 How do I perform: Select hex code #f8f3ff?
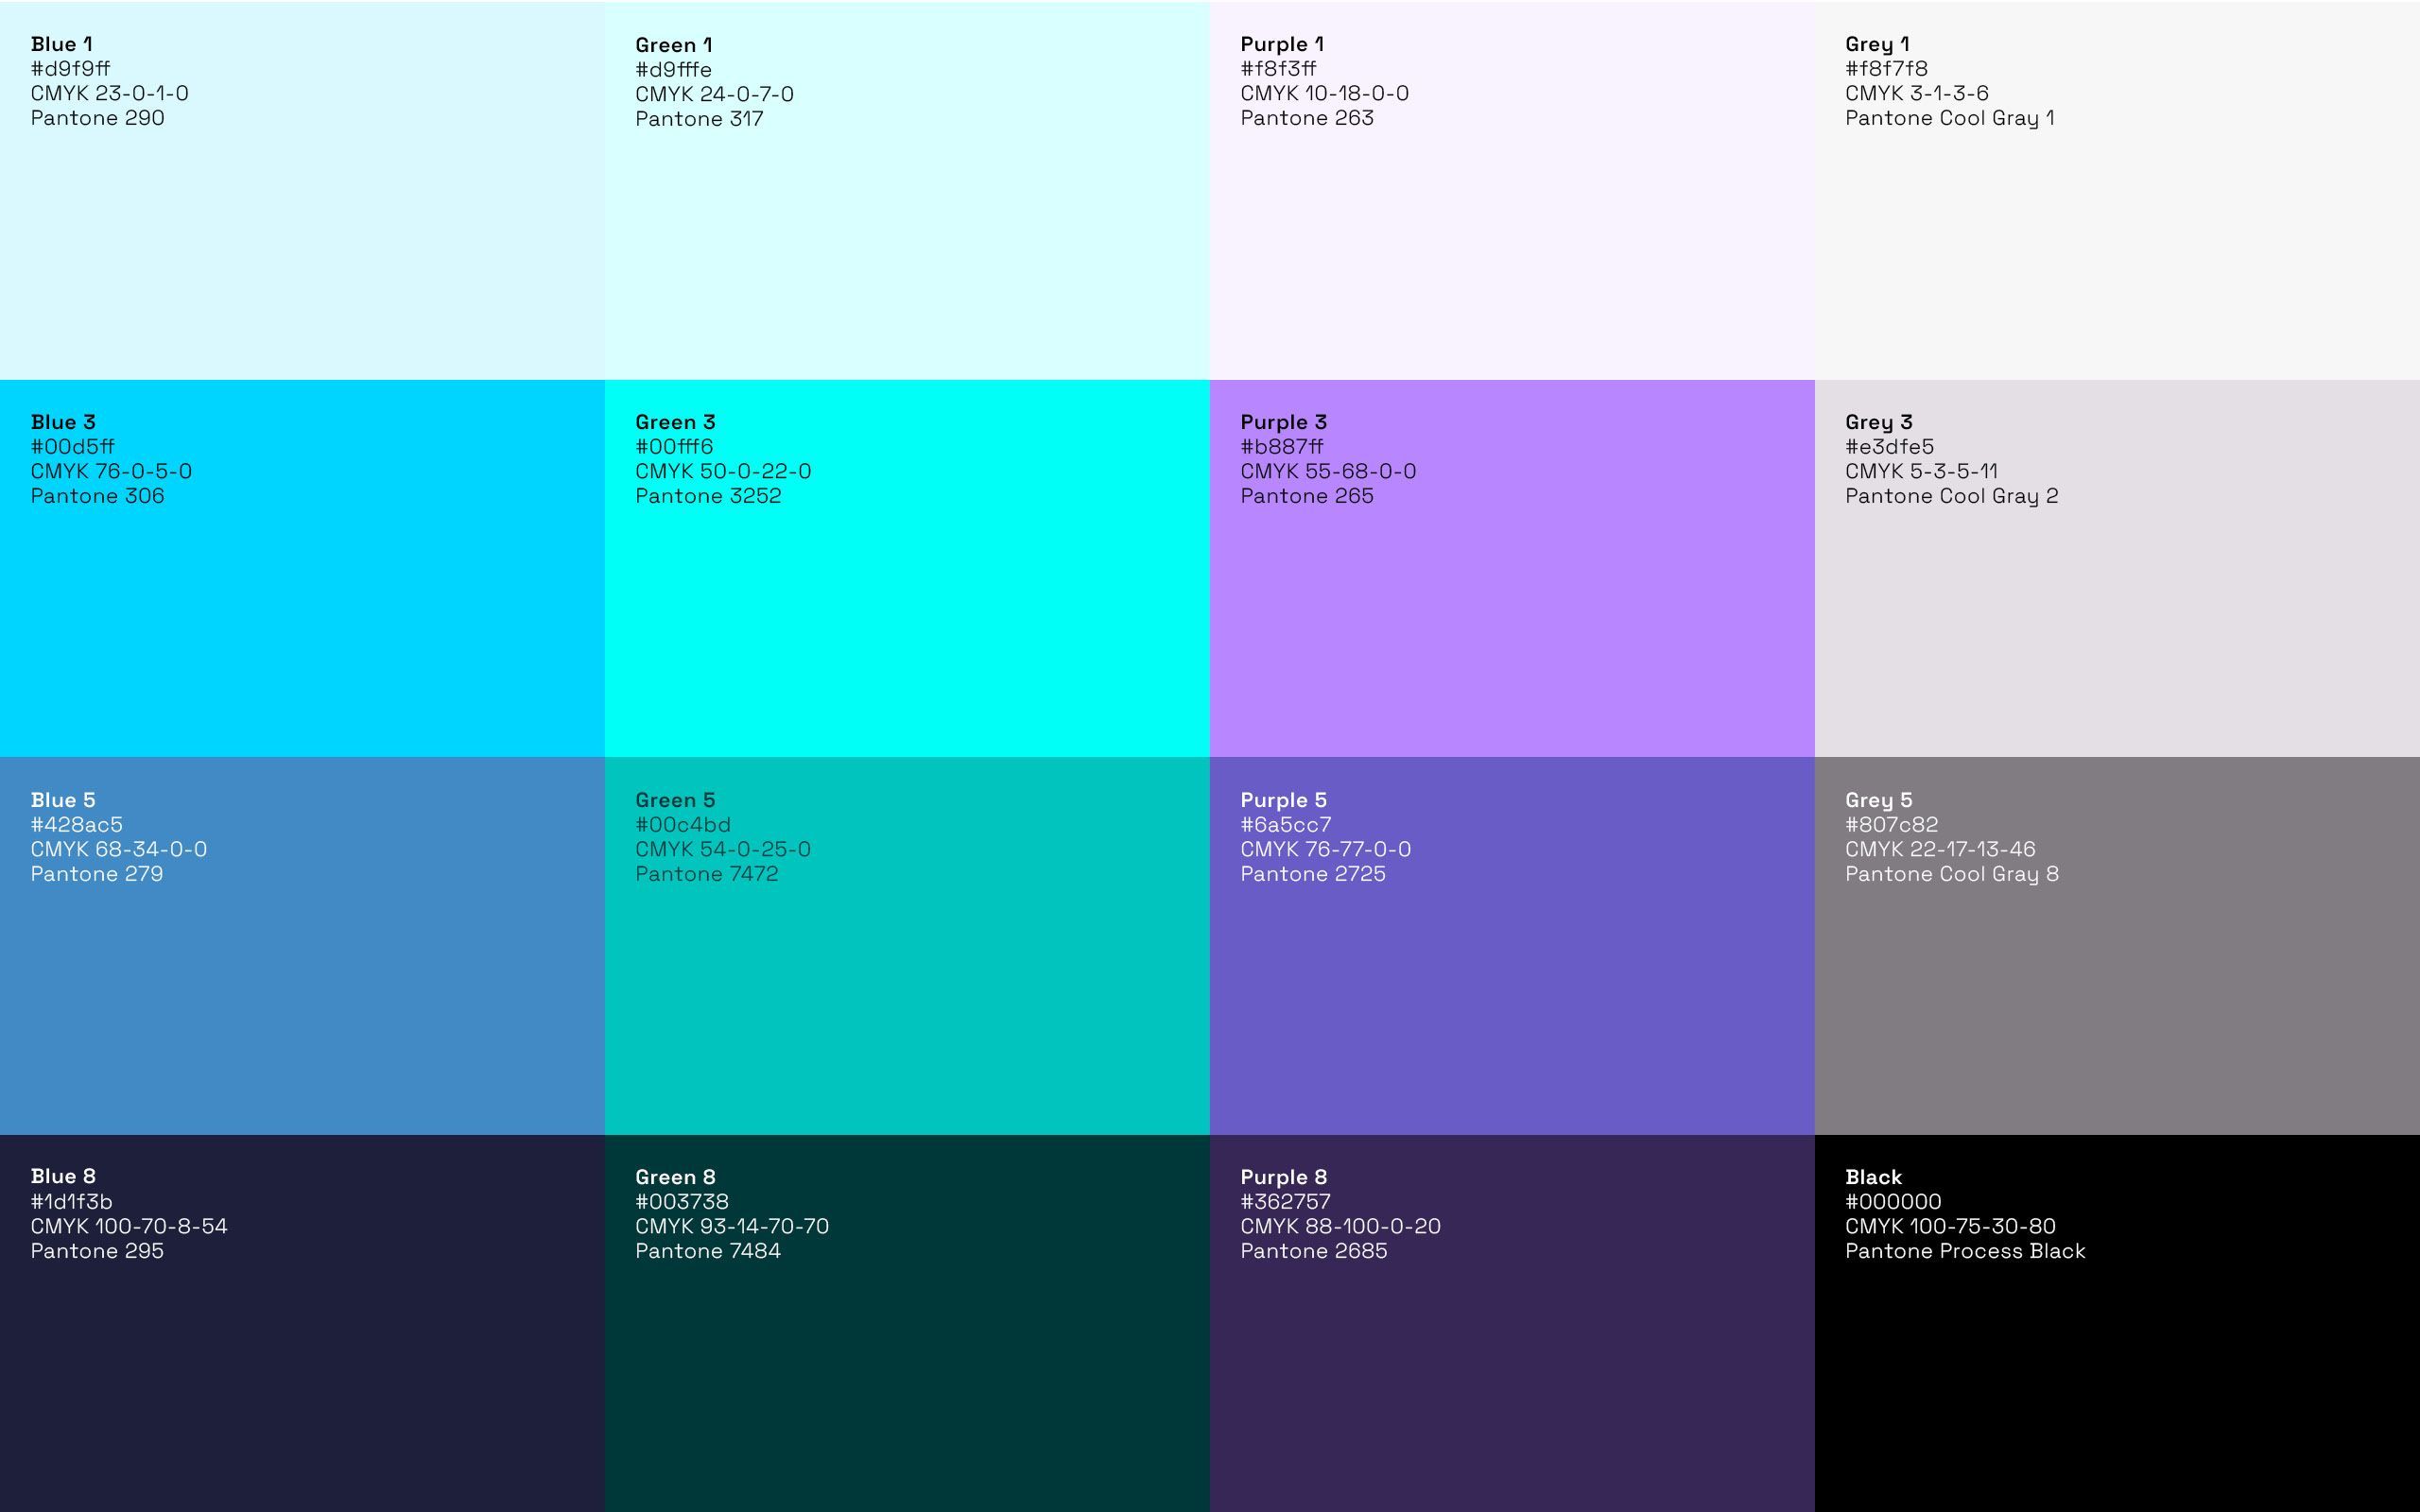1278,69
